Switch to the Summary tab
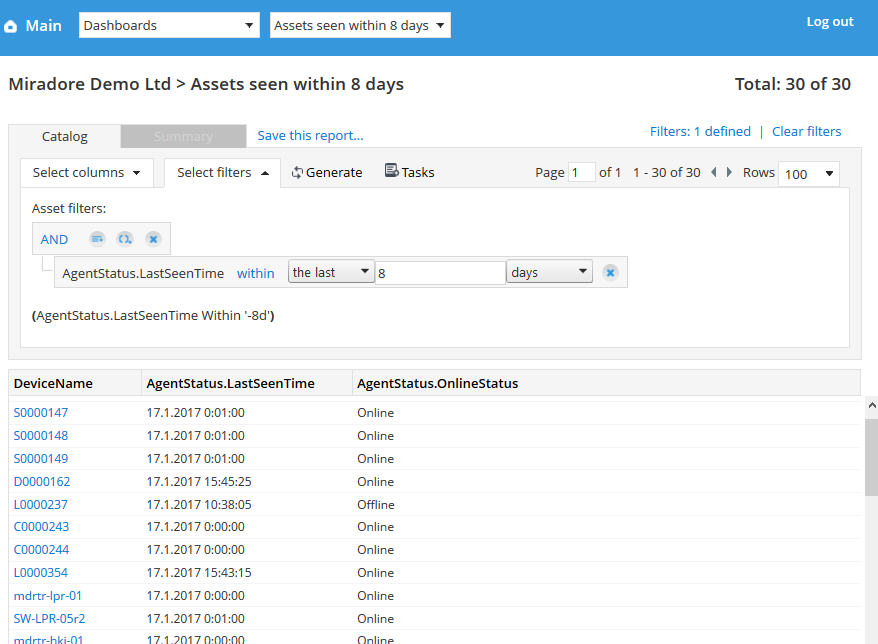 click(183, 137)
